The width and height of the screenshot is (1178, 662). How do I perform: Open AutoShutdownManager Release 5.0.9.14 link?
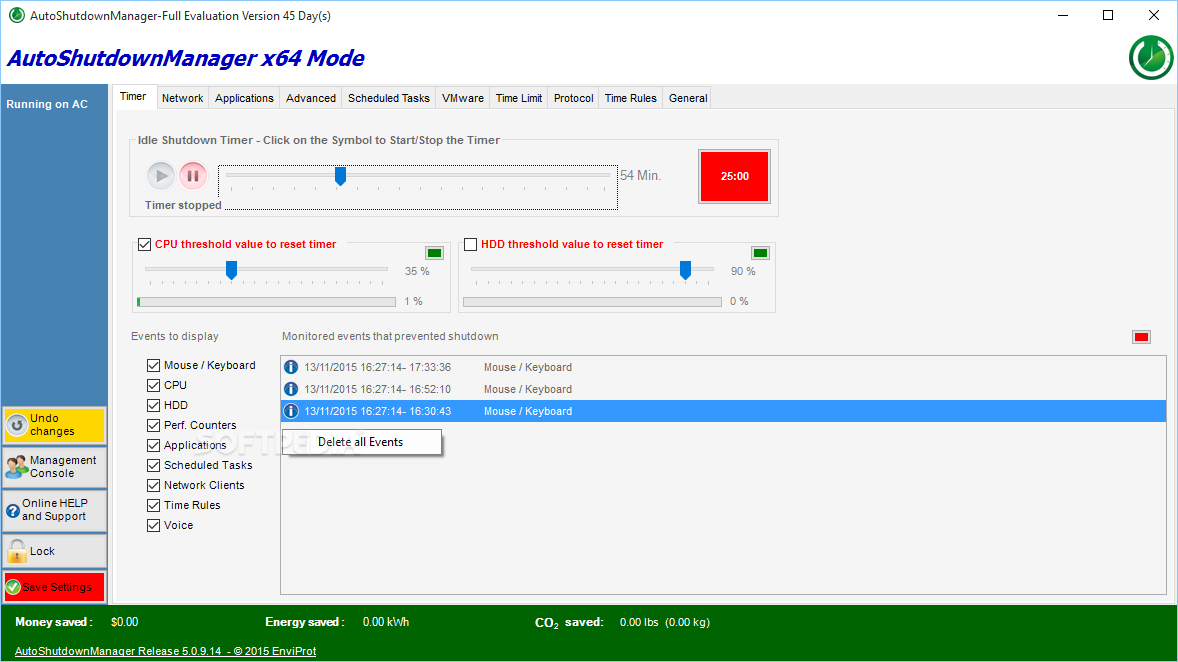click(x=165, y=651)
